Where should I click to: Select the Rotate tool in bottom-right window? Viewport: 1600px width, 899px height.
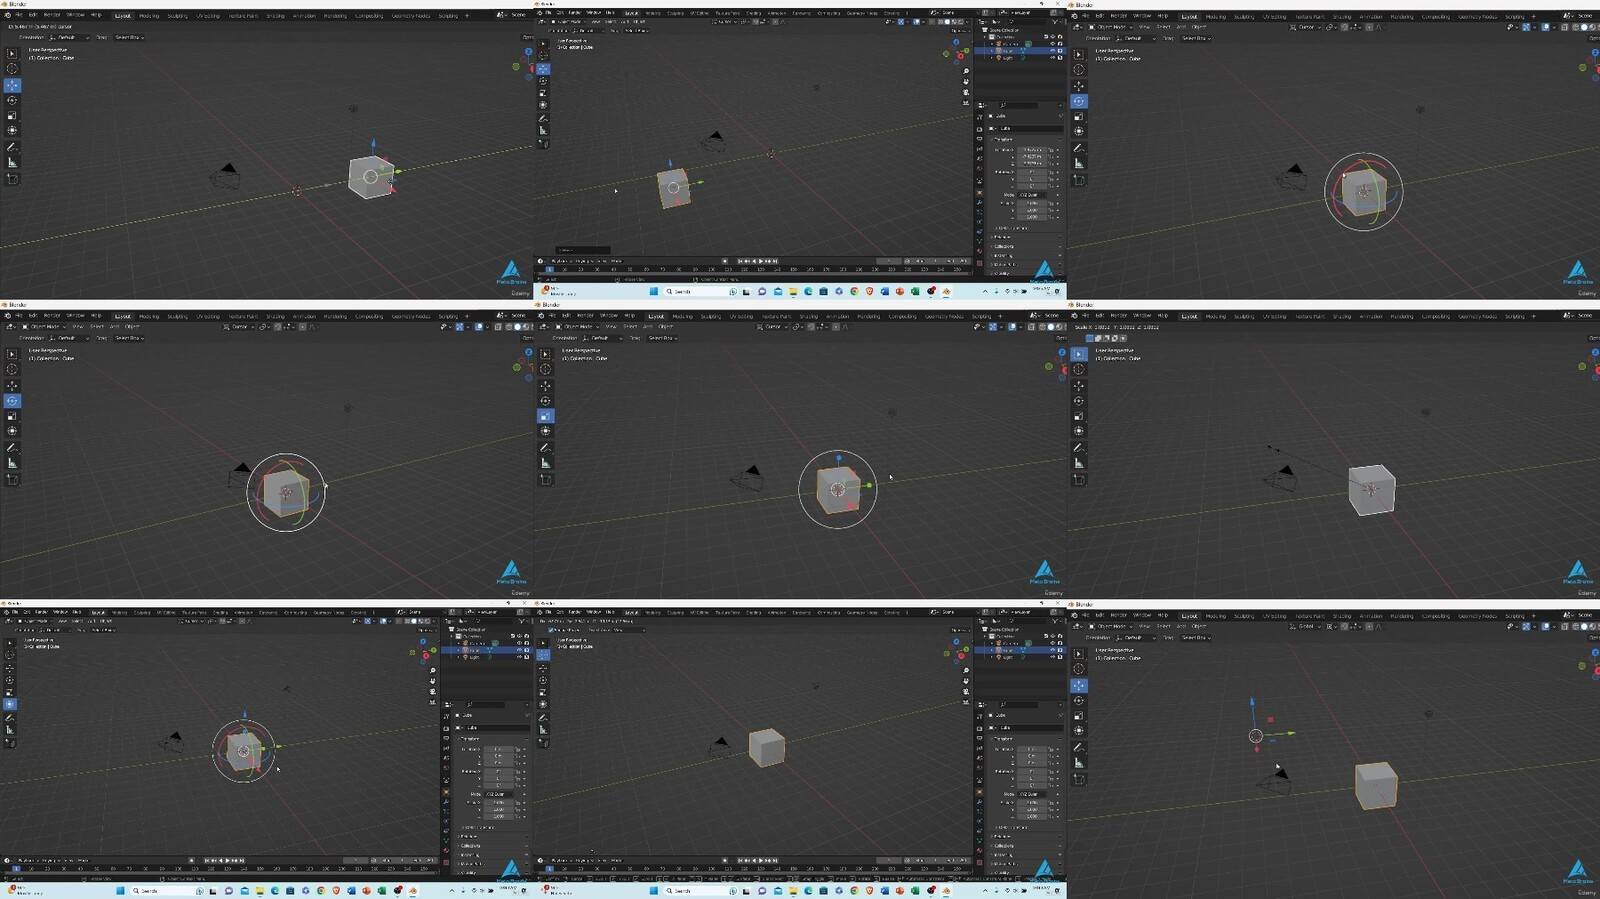point(1078,700)
